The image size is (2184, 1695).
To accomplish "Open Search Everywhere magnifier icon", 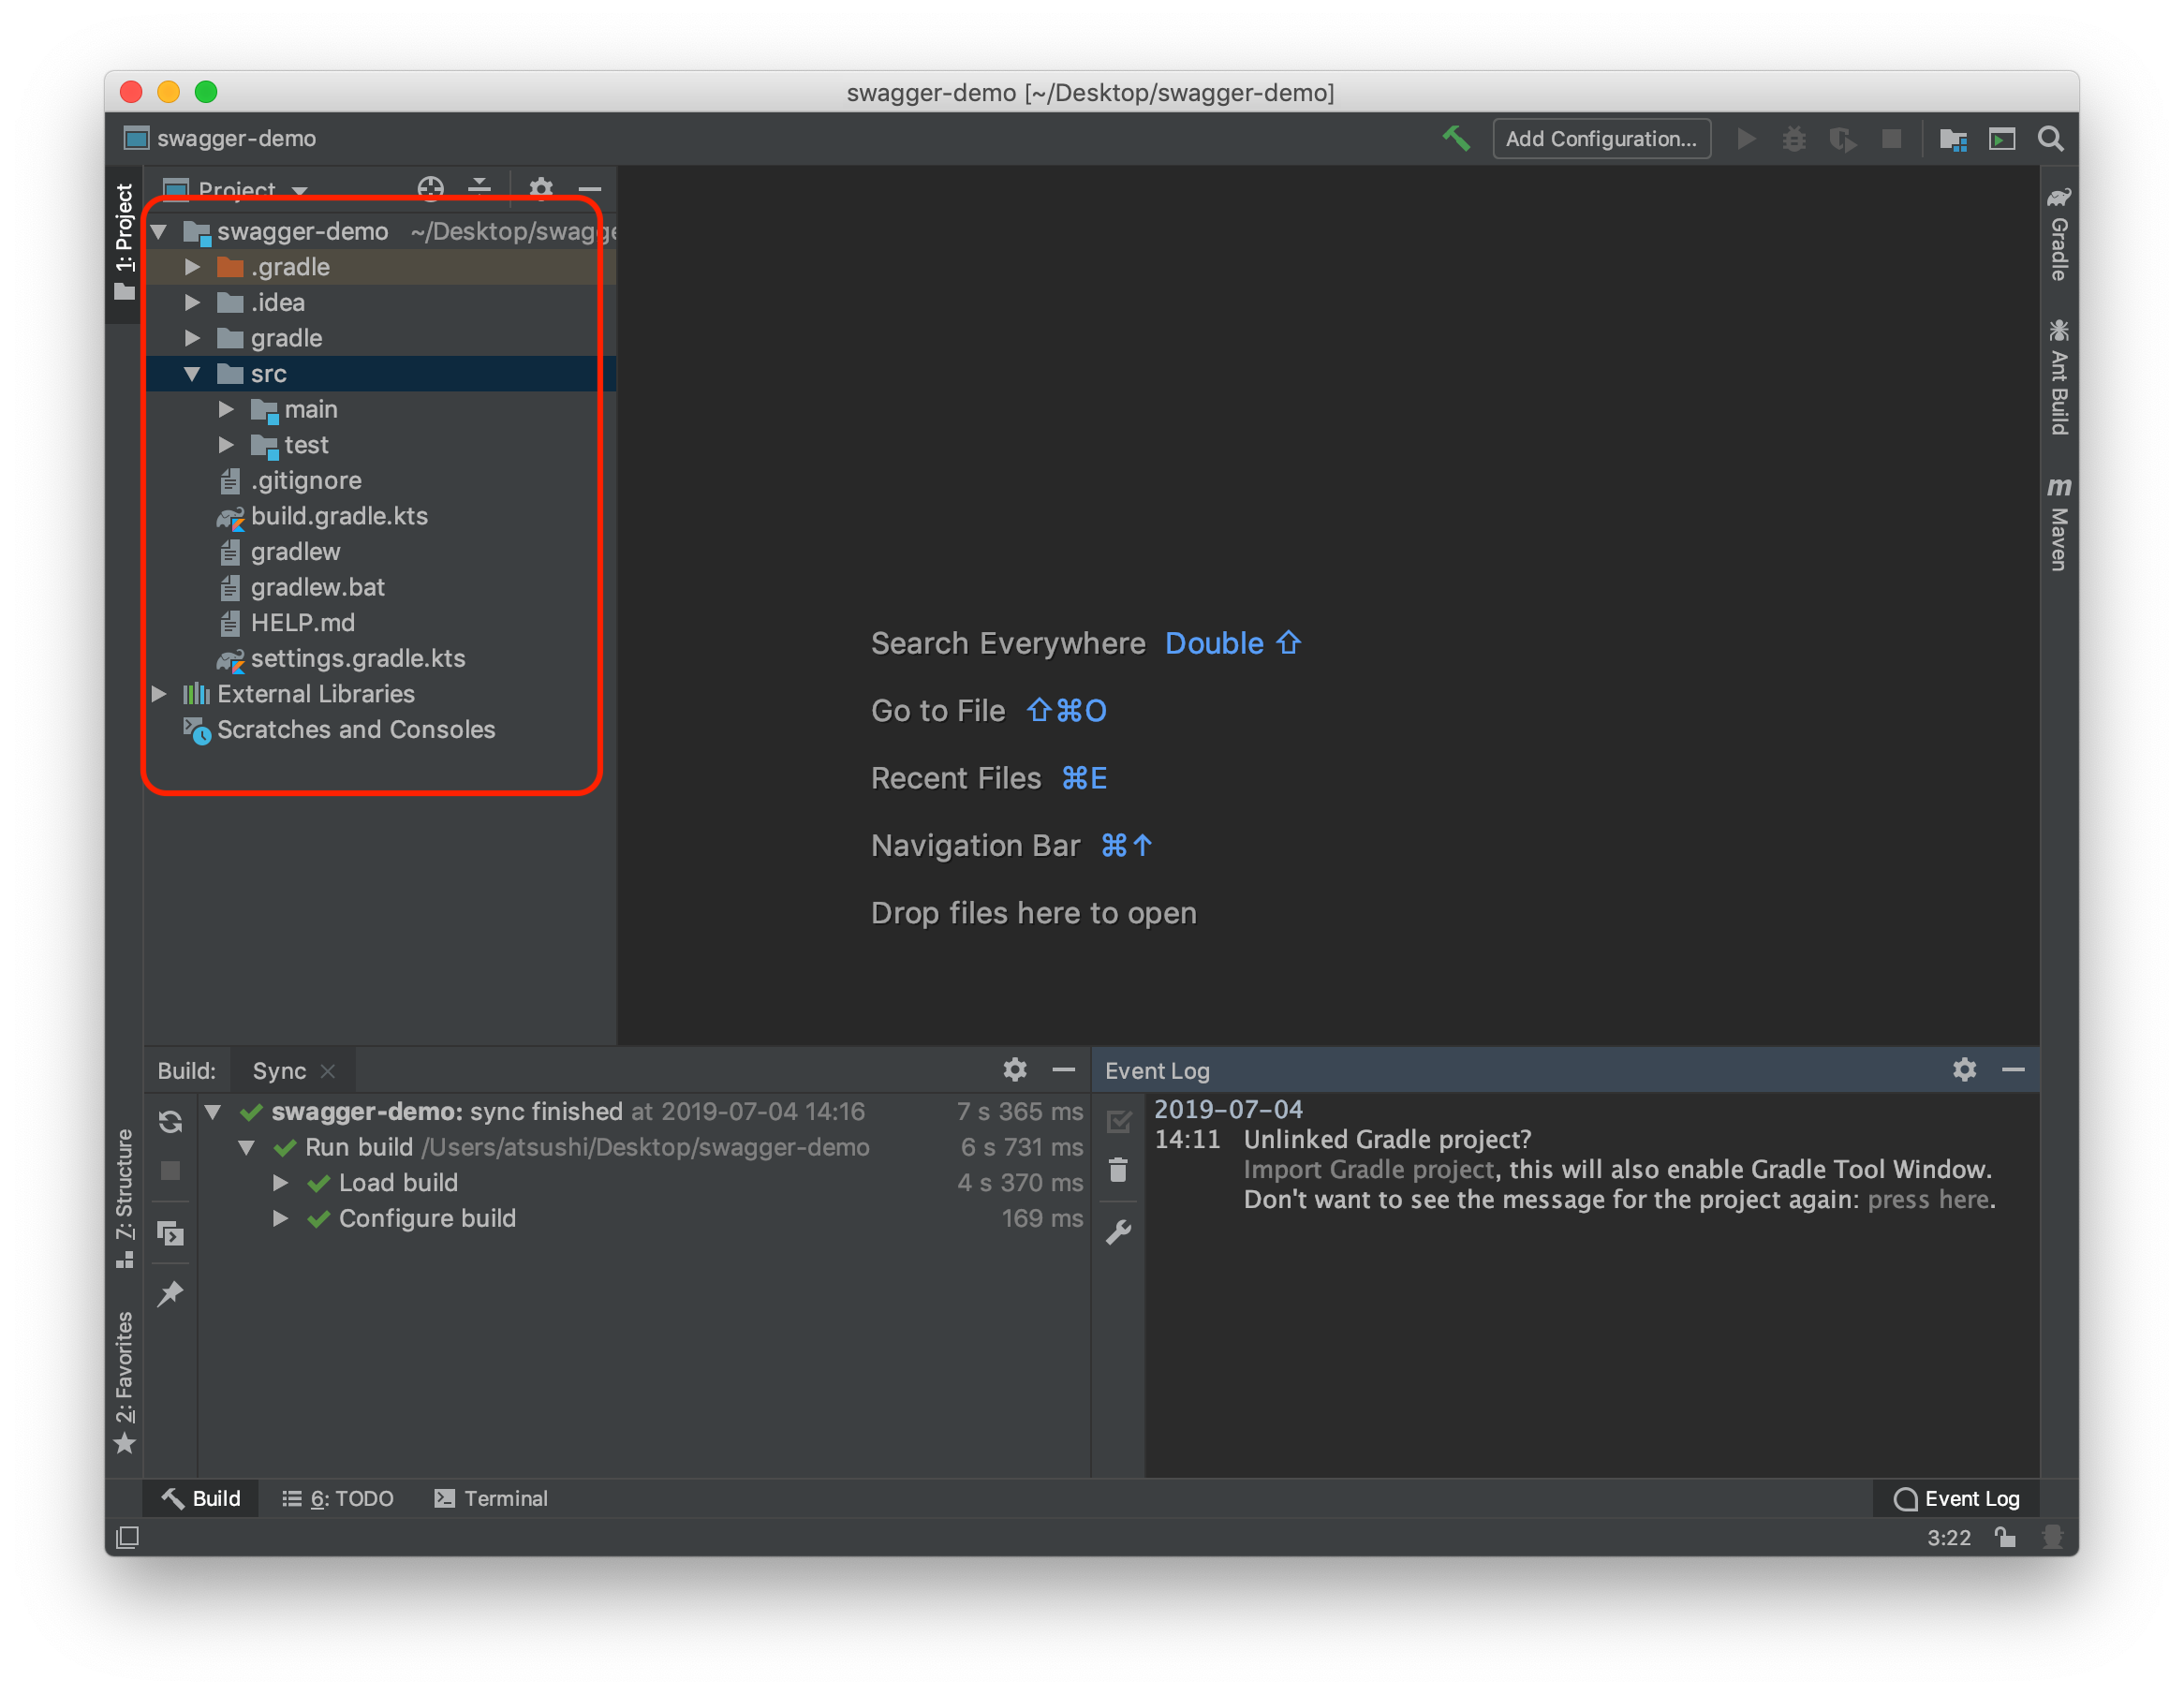I will 2050,139.
